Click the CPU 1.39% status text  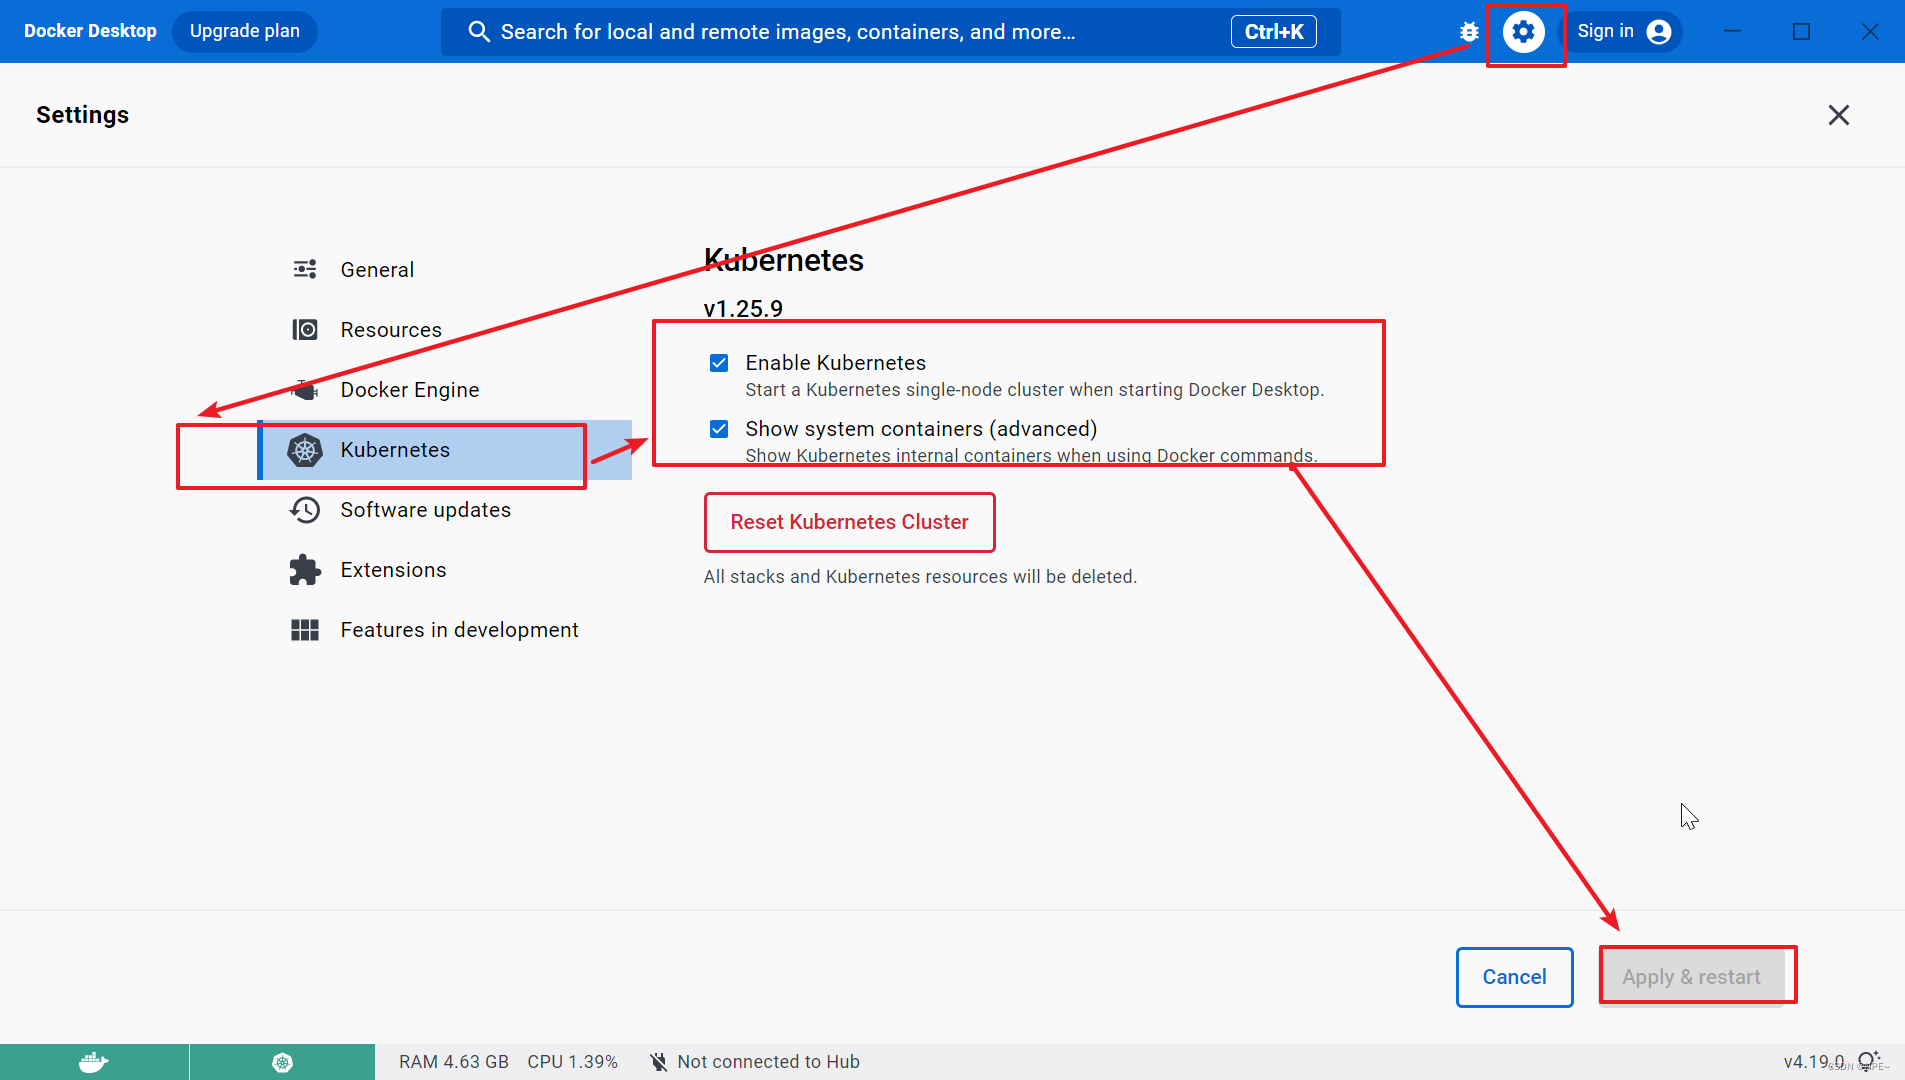tap(572, 1062)
